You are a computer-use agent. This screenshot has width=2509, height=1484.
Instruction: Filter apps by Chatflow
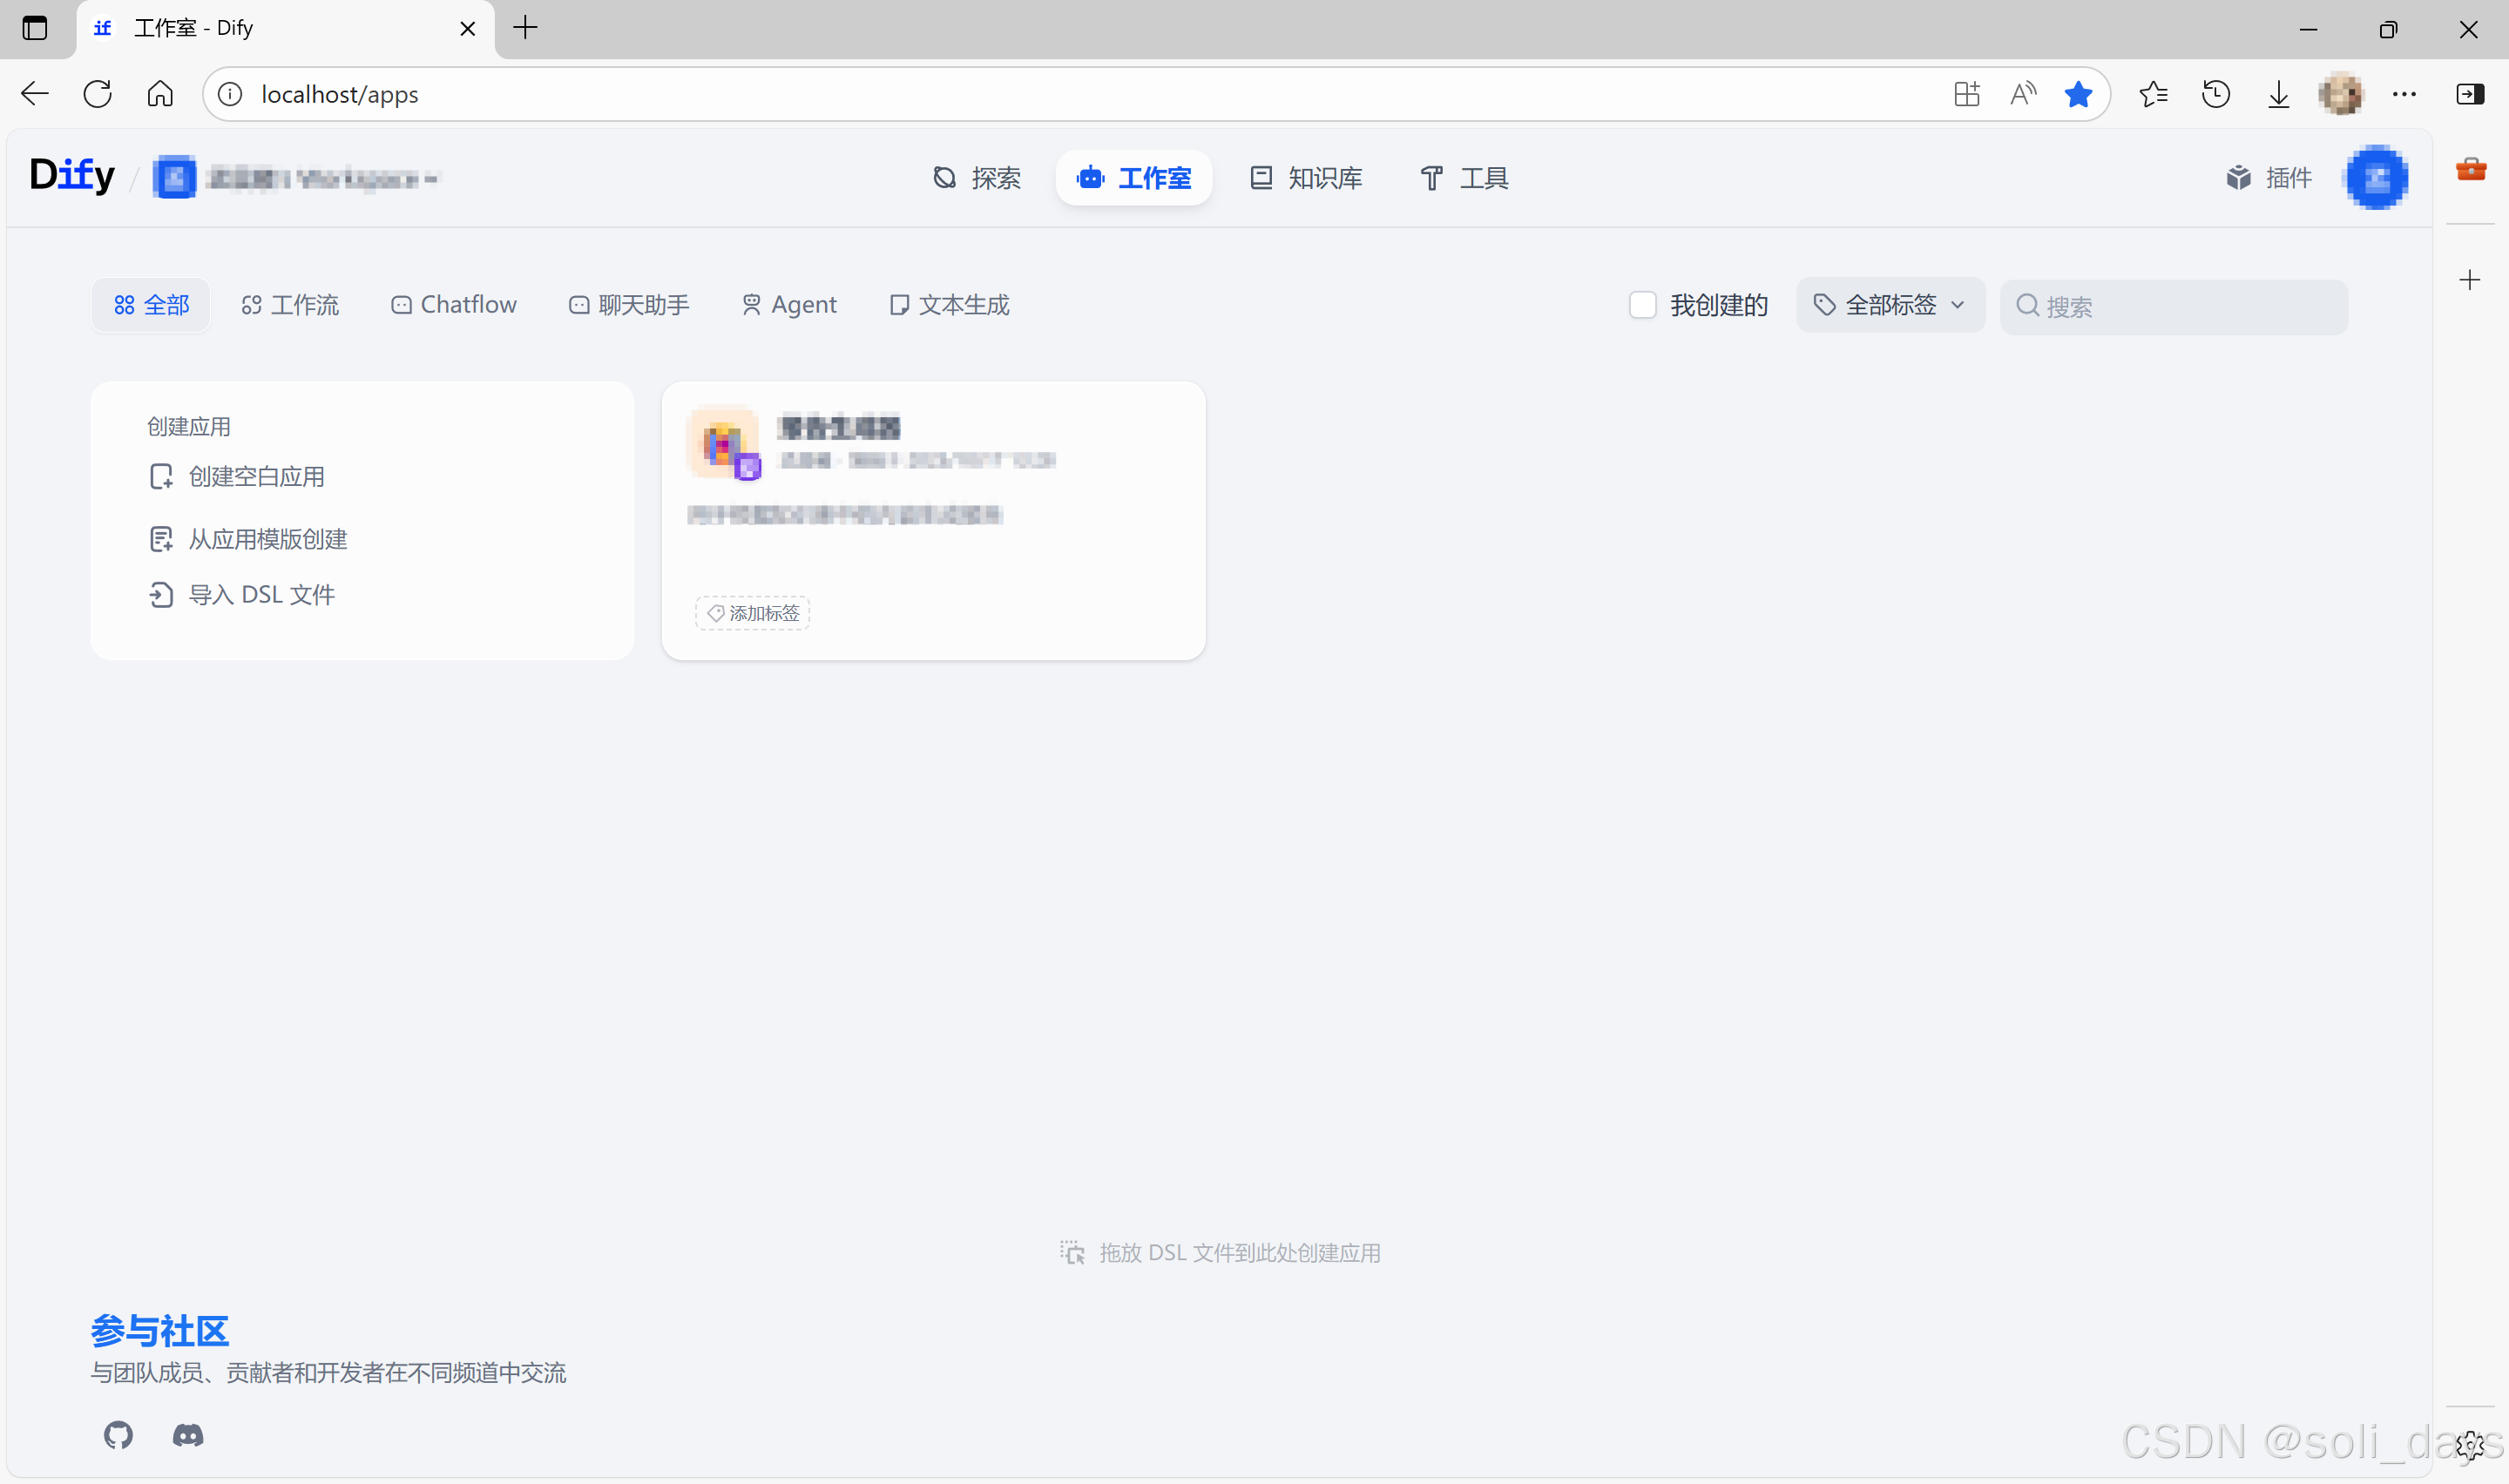click(453, 305)
